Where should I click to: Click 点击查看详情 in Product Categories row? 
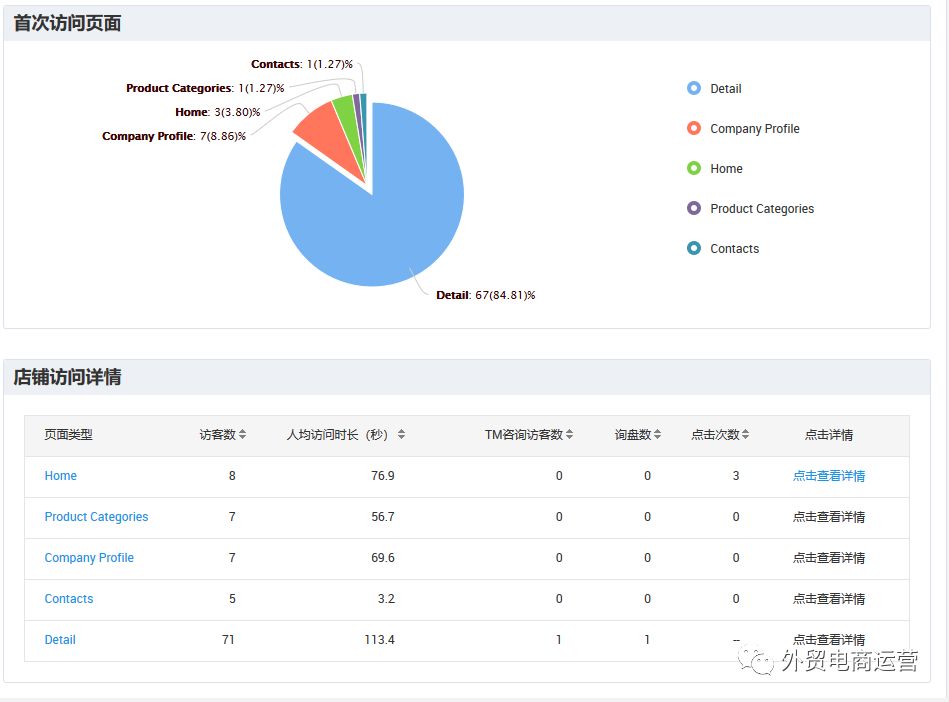[x=829, y=517]
